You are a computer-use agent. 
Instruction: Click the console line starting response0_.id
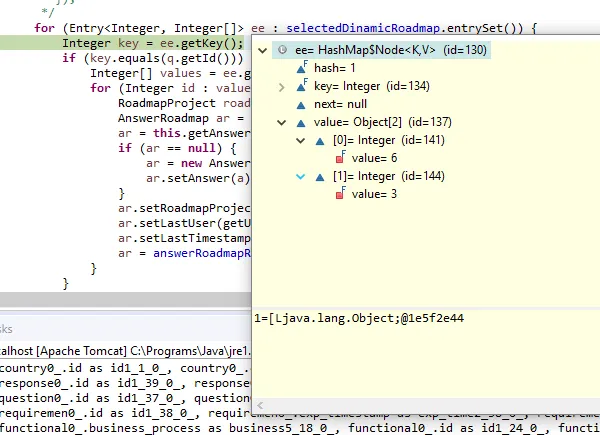tap(125, 383)
